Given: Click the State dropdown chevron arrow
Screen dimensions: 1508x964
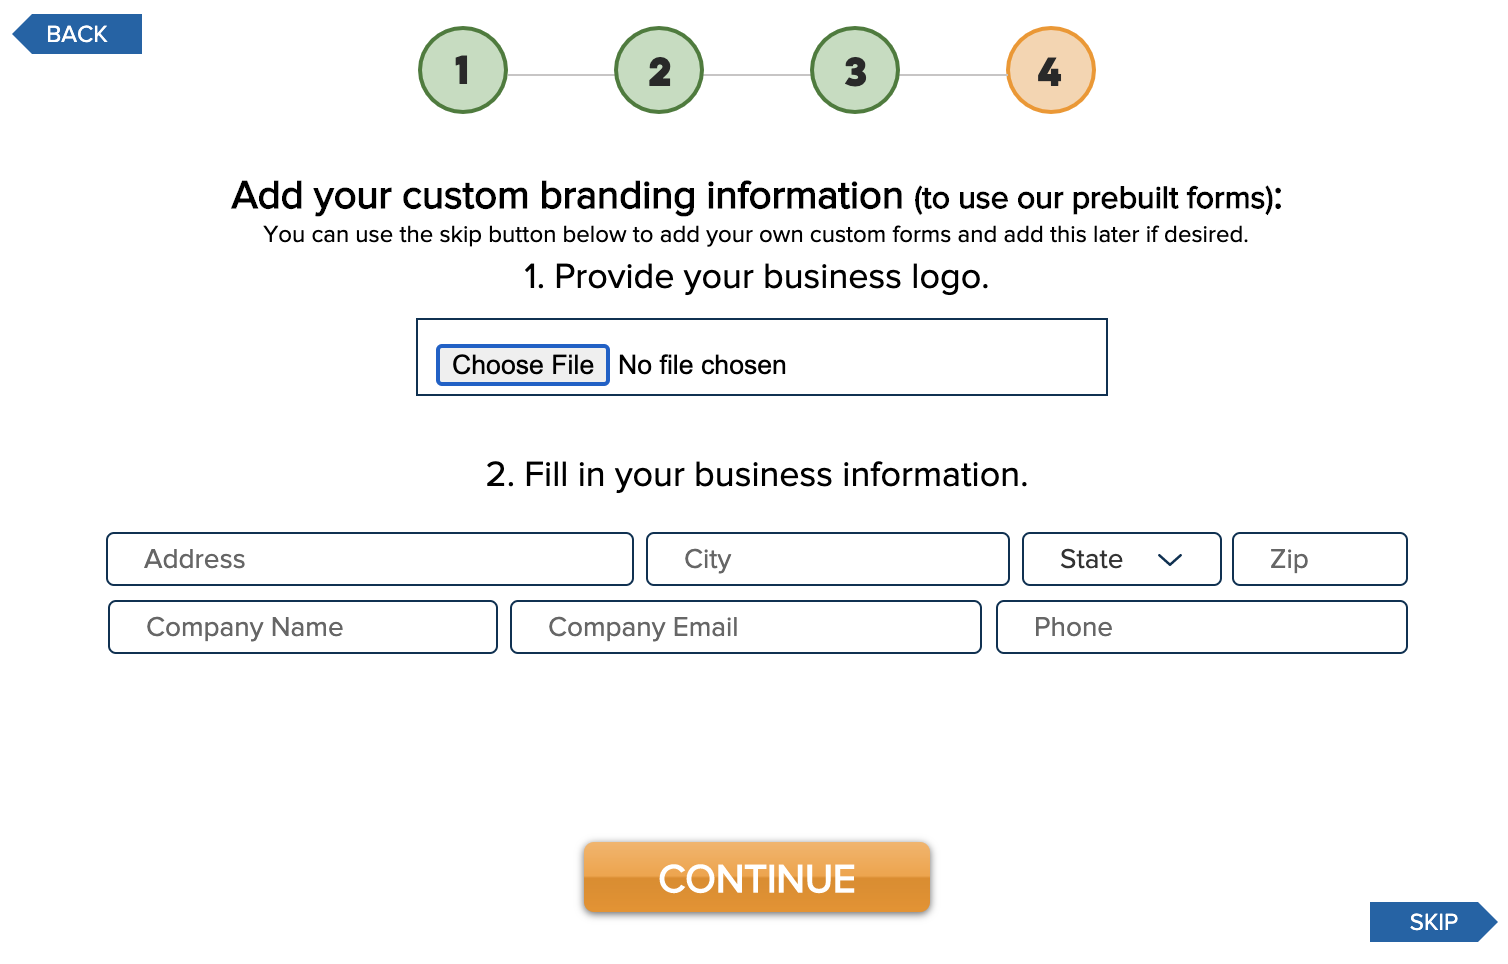Looking at the screenshot, I should [1170, 560].
